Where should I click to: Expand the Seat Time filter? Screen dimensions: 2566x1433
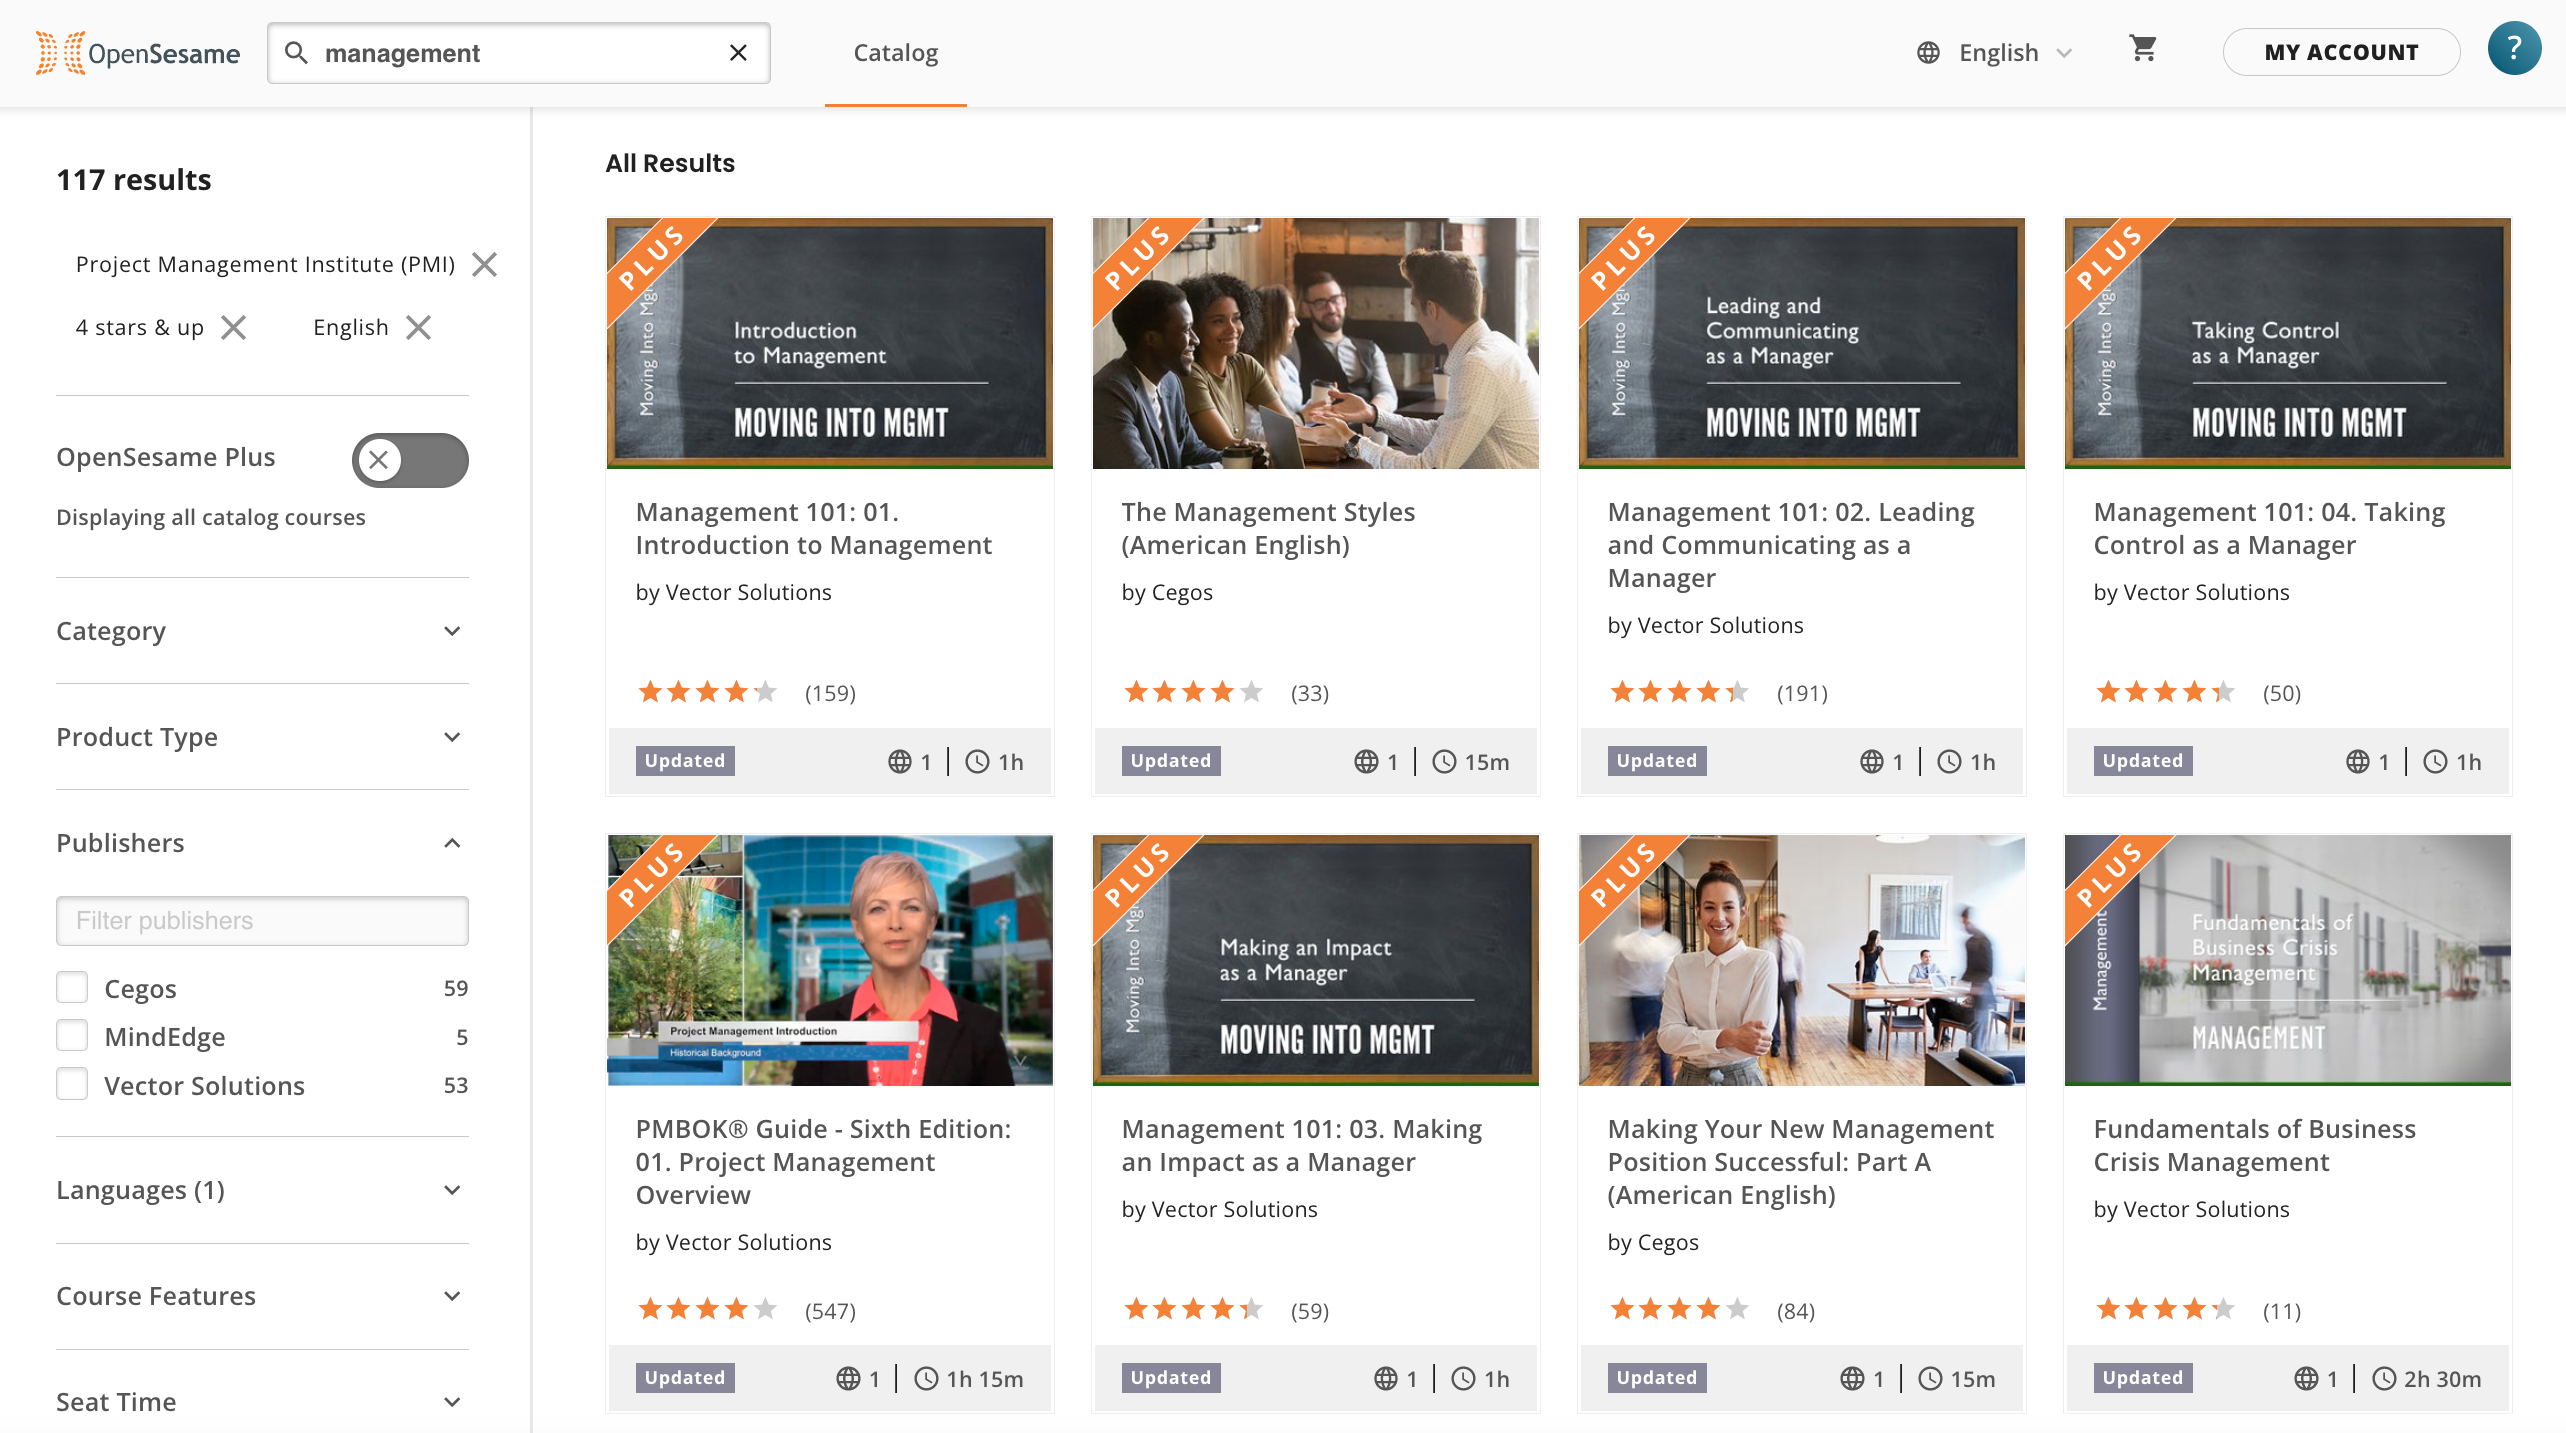[262, 1402]
